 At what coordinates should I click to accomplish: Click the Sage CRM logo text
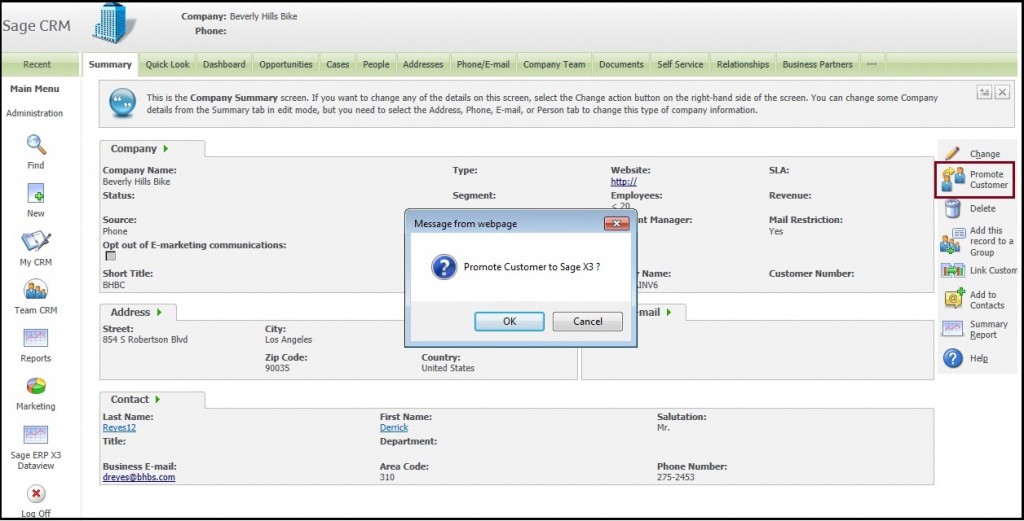(x=37, y=25)
